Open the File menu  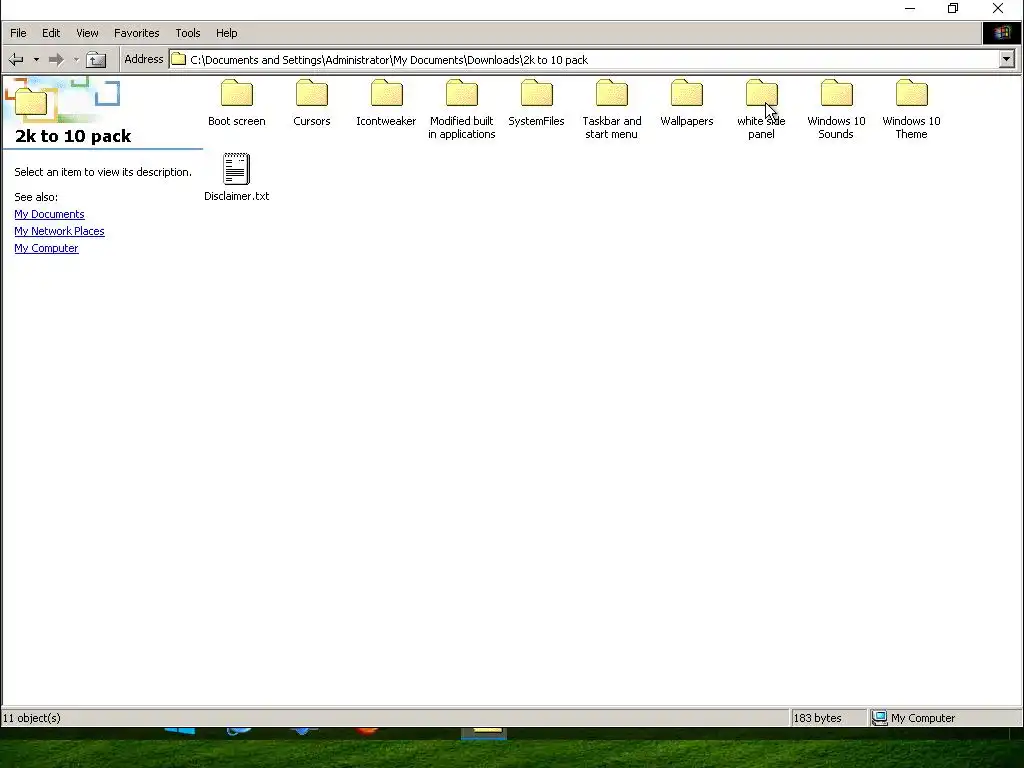[x=18, y=33]
